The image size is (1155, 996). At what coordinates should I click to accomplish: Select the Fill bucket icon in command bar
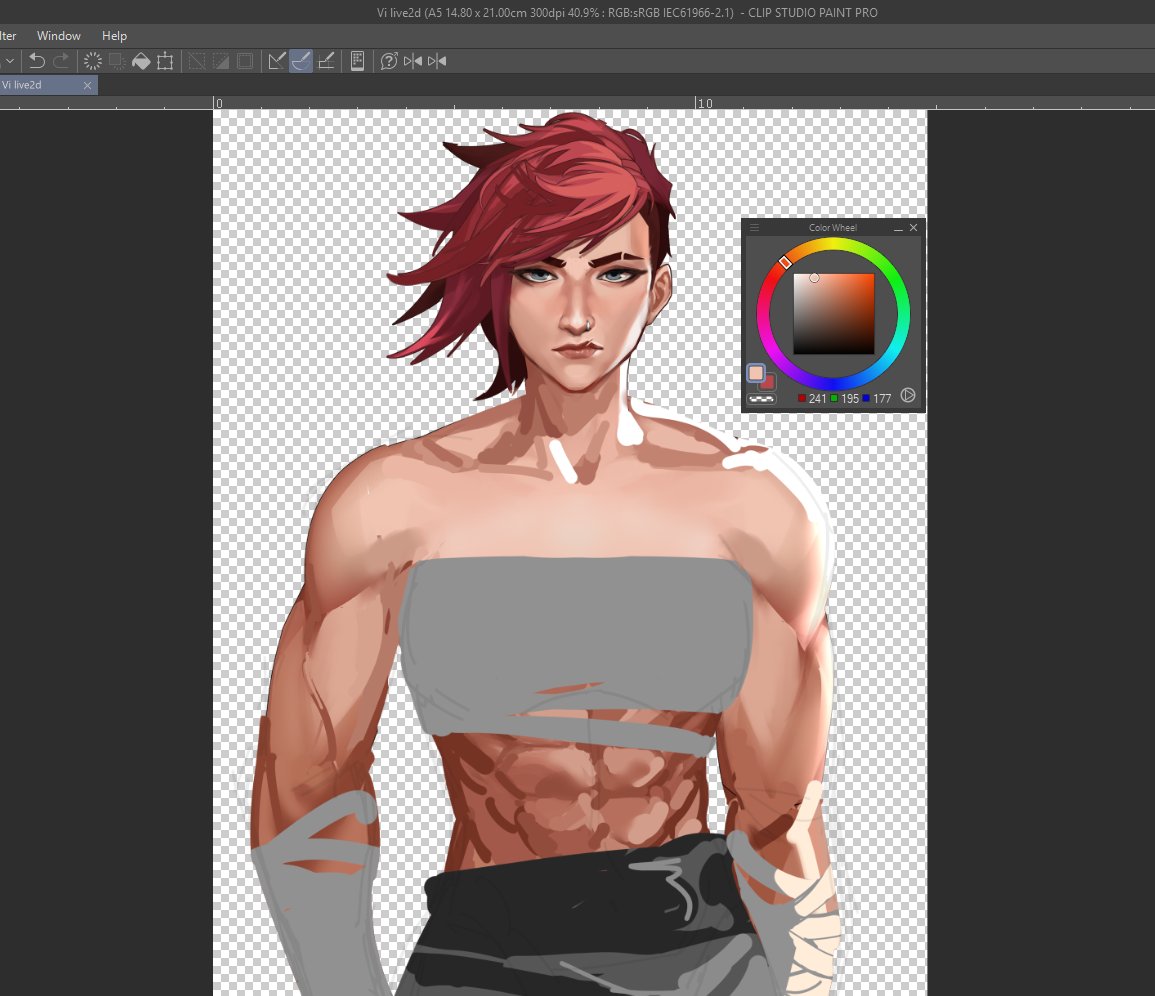click(141, 61)
